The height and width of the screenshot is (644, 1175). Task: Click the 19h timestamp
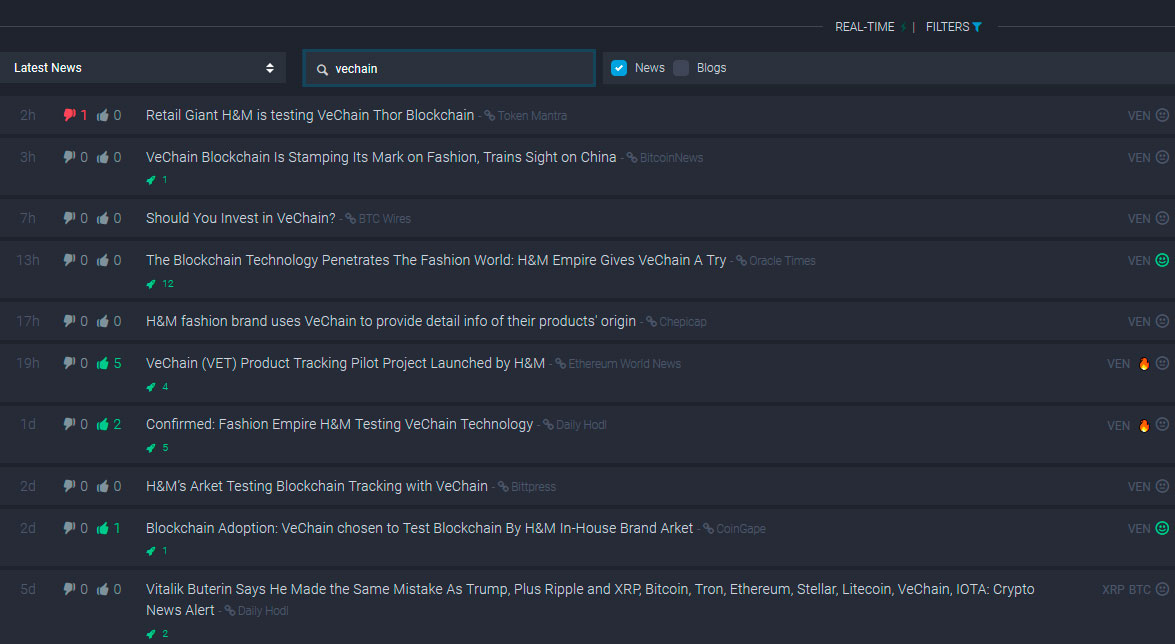pyautogui.click(x=27, y=363)
